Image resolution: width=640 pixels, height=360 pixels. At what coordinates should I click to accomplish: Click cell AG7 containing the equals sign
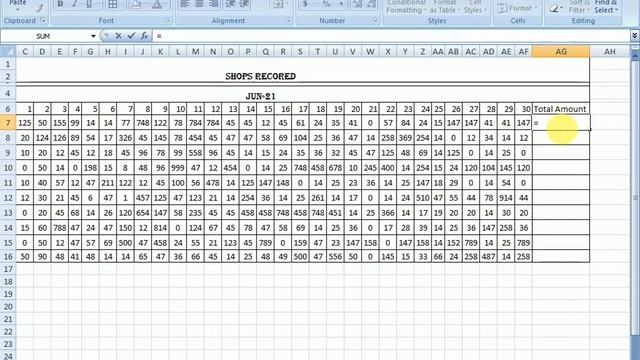point(561,123)
